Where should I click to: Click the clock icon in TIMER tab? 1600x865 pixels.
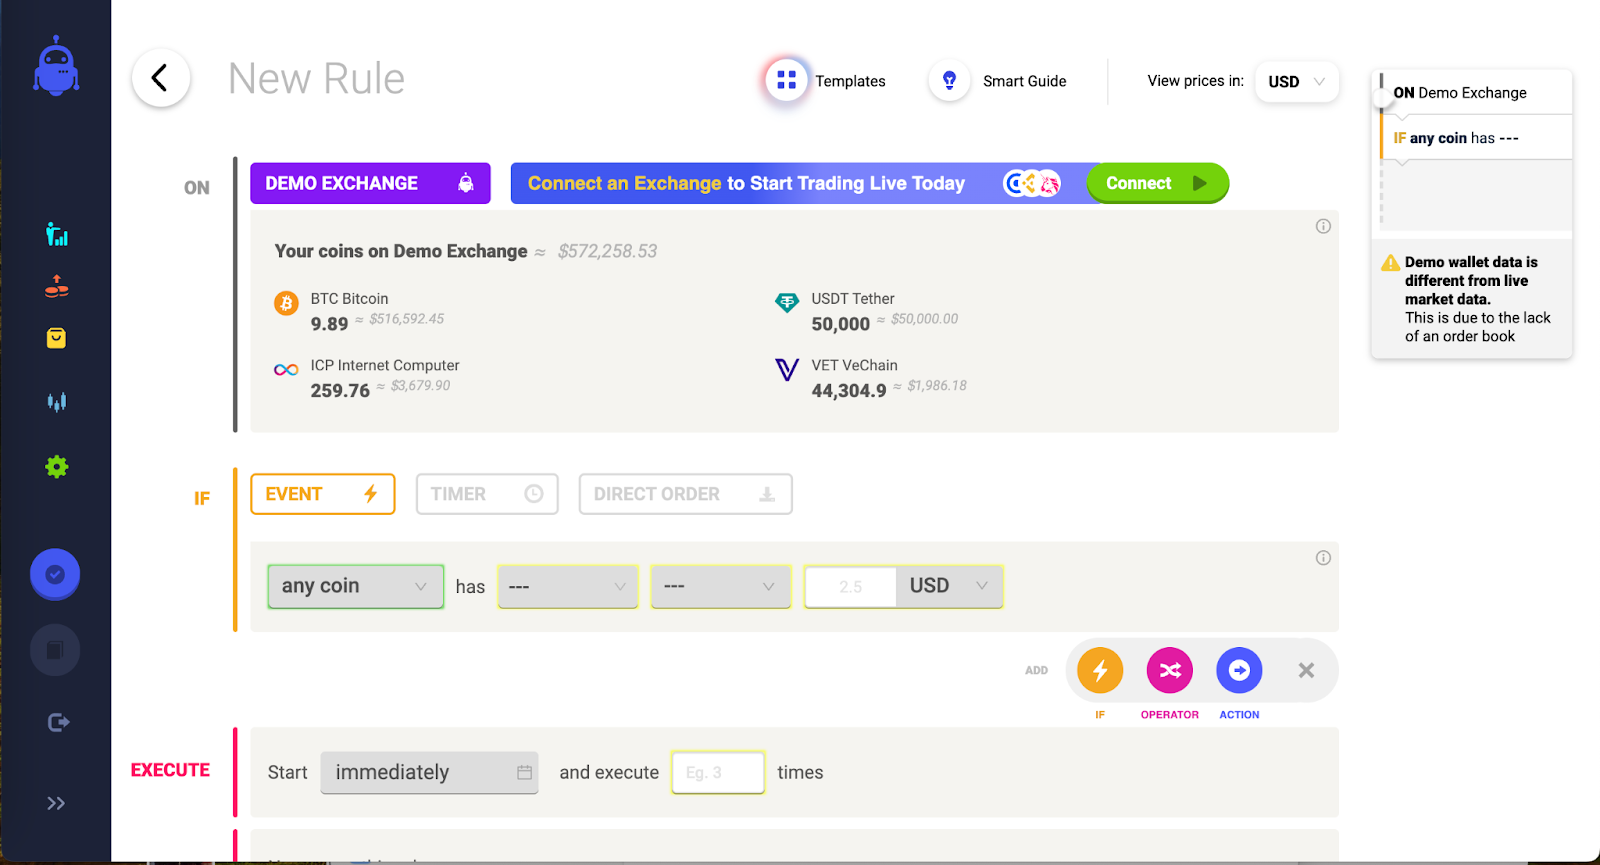534,494
